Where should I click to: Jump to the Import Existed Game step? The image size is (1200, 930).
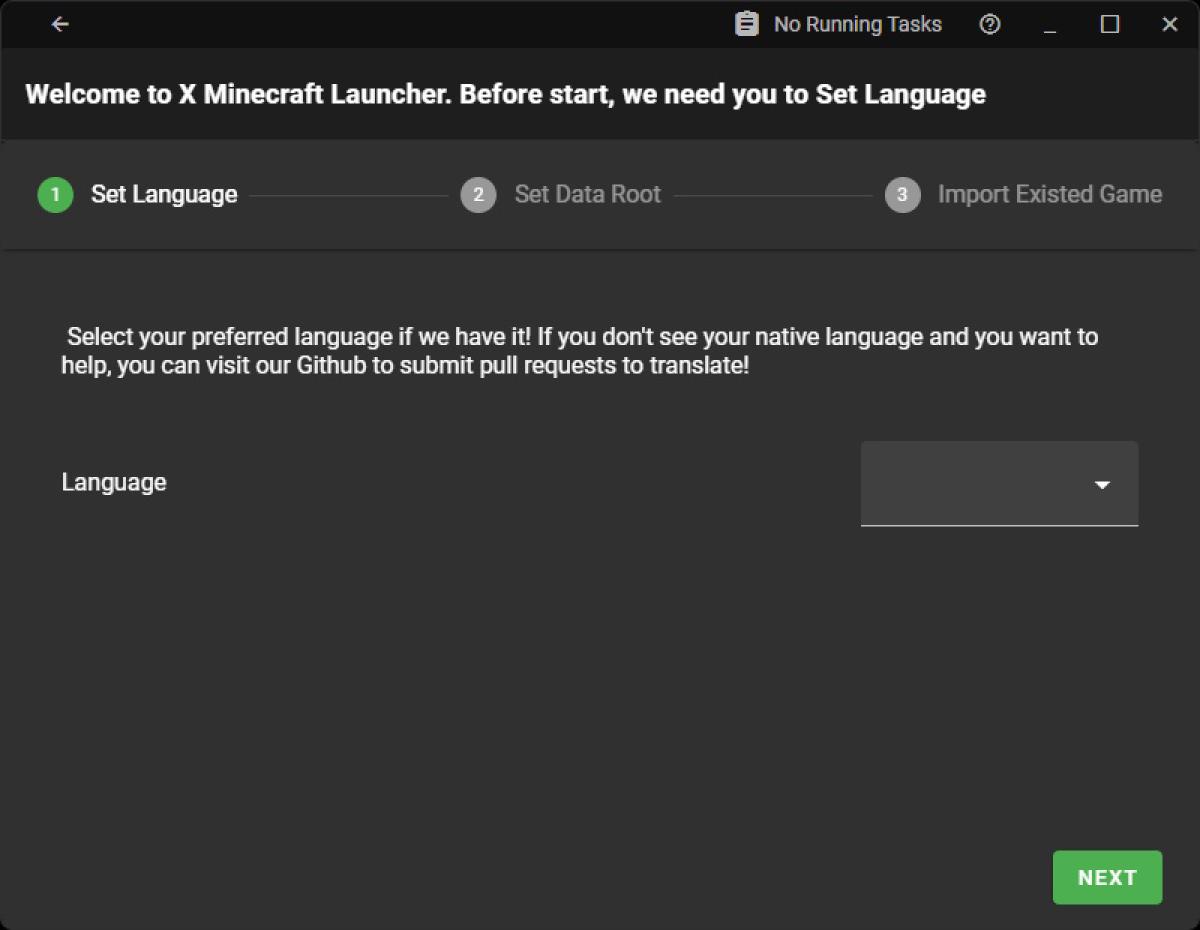1049,195
